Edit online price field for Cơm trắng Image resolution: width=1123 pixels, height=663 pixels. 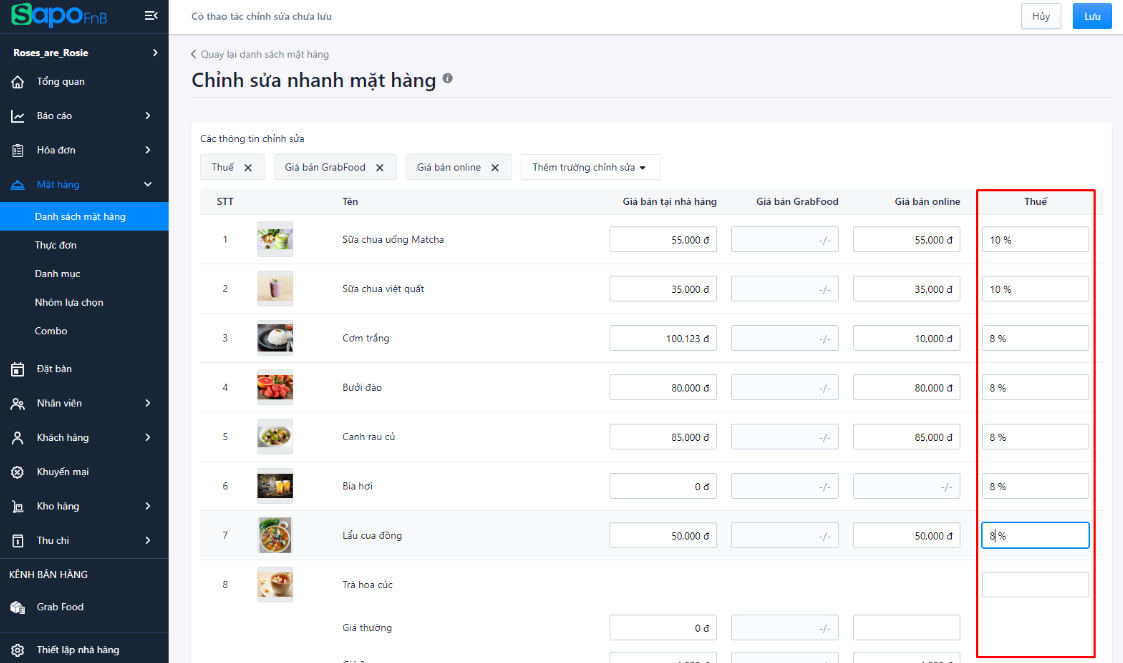tap(907, 338)
